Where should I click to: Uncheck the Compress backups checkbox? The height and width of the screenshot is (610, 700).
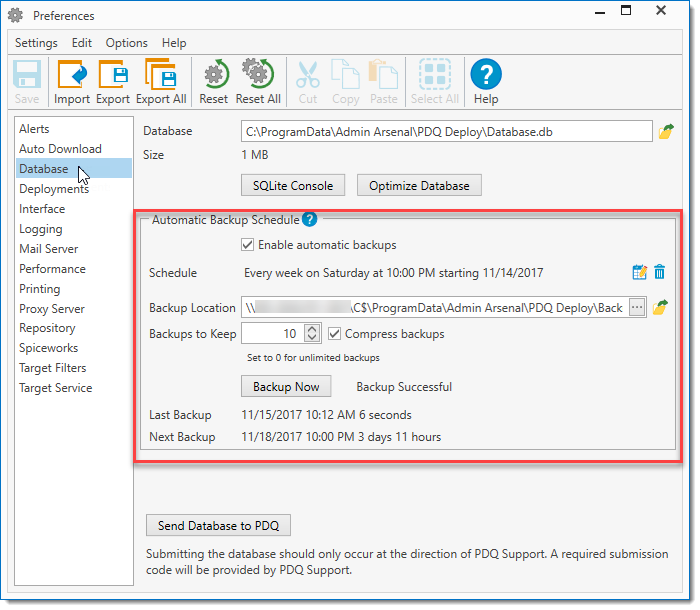click(x=335, y=334)
